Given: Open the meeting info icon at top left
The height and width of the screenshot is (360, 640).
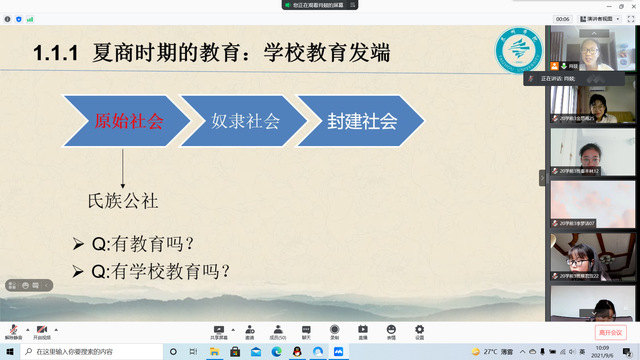Looking at the screenshot, I should pos(7,19).
